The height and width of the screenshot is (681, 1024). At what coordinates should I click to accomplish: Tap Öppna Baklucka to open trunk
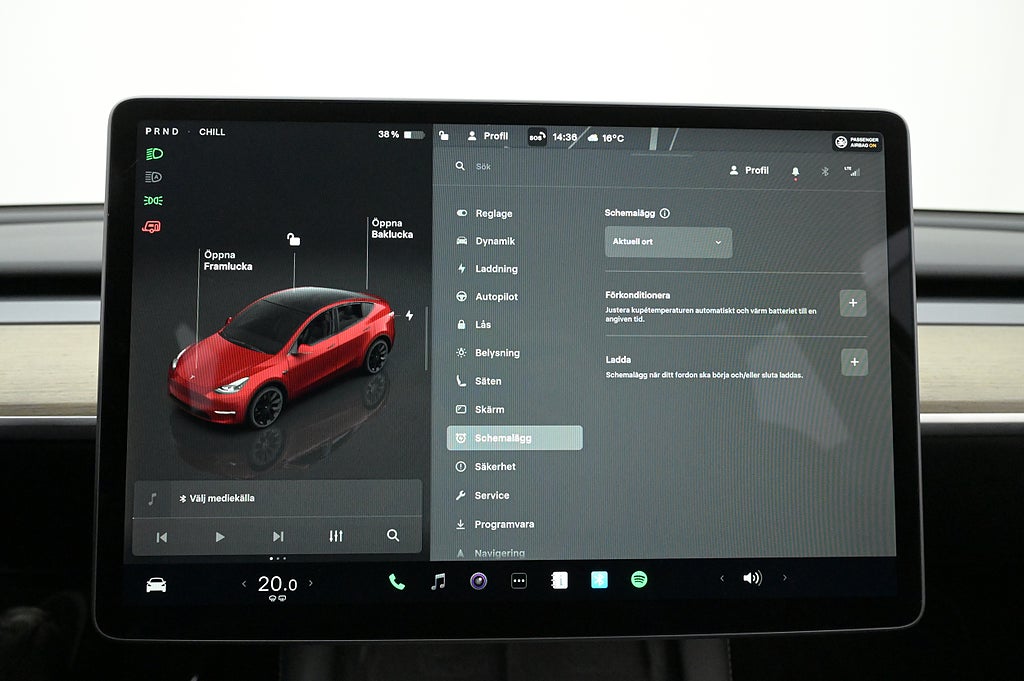(x=392, y=229)
